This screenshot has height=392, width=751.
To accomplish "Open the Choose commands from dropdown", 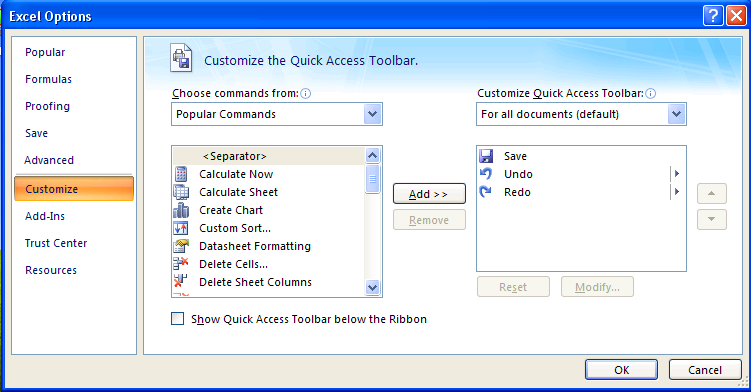I will [x=373, y=114].
